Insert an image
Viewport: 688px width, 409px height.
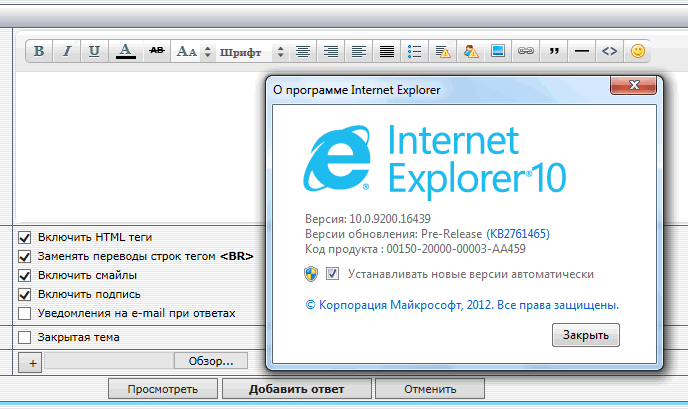point(498,51)
